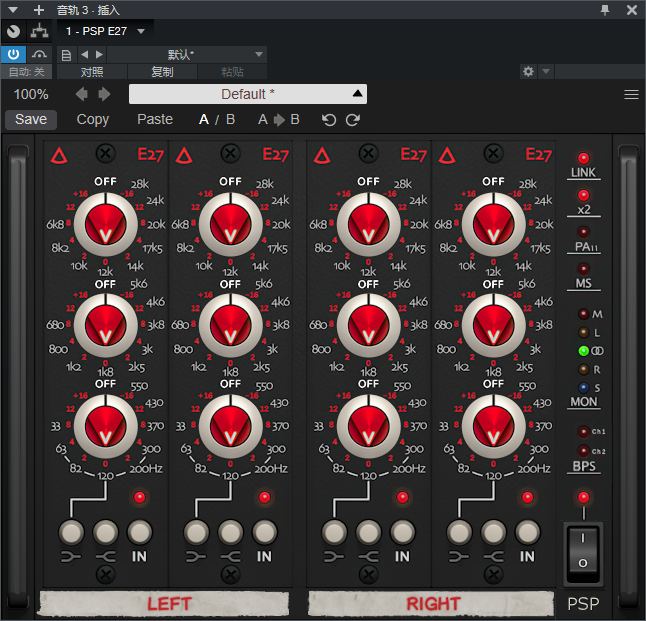Open the hamburger menu icon
Image resolution: width=646 pixels, height=621 pixels.
point(631,94)
